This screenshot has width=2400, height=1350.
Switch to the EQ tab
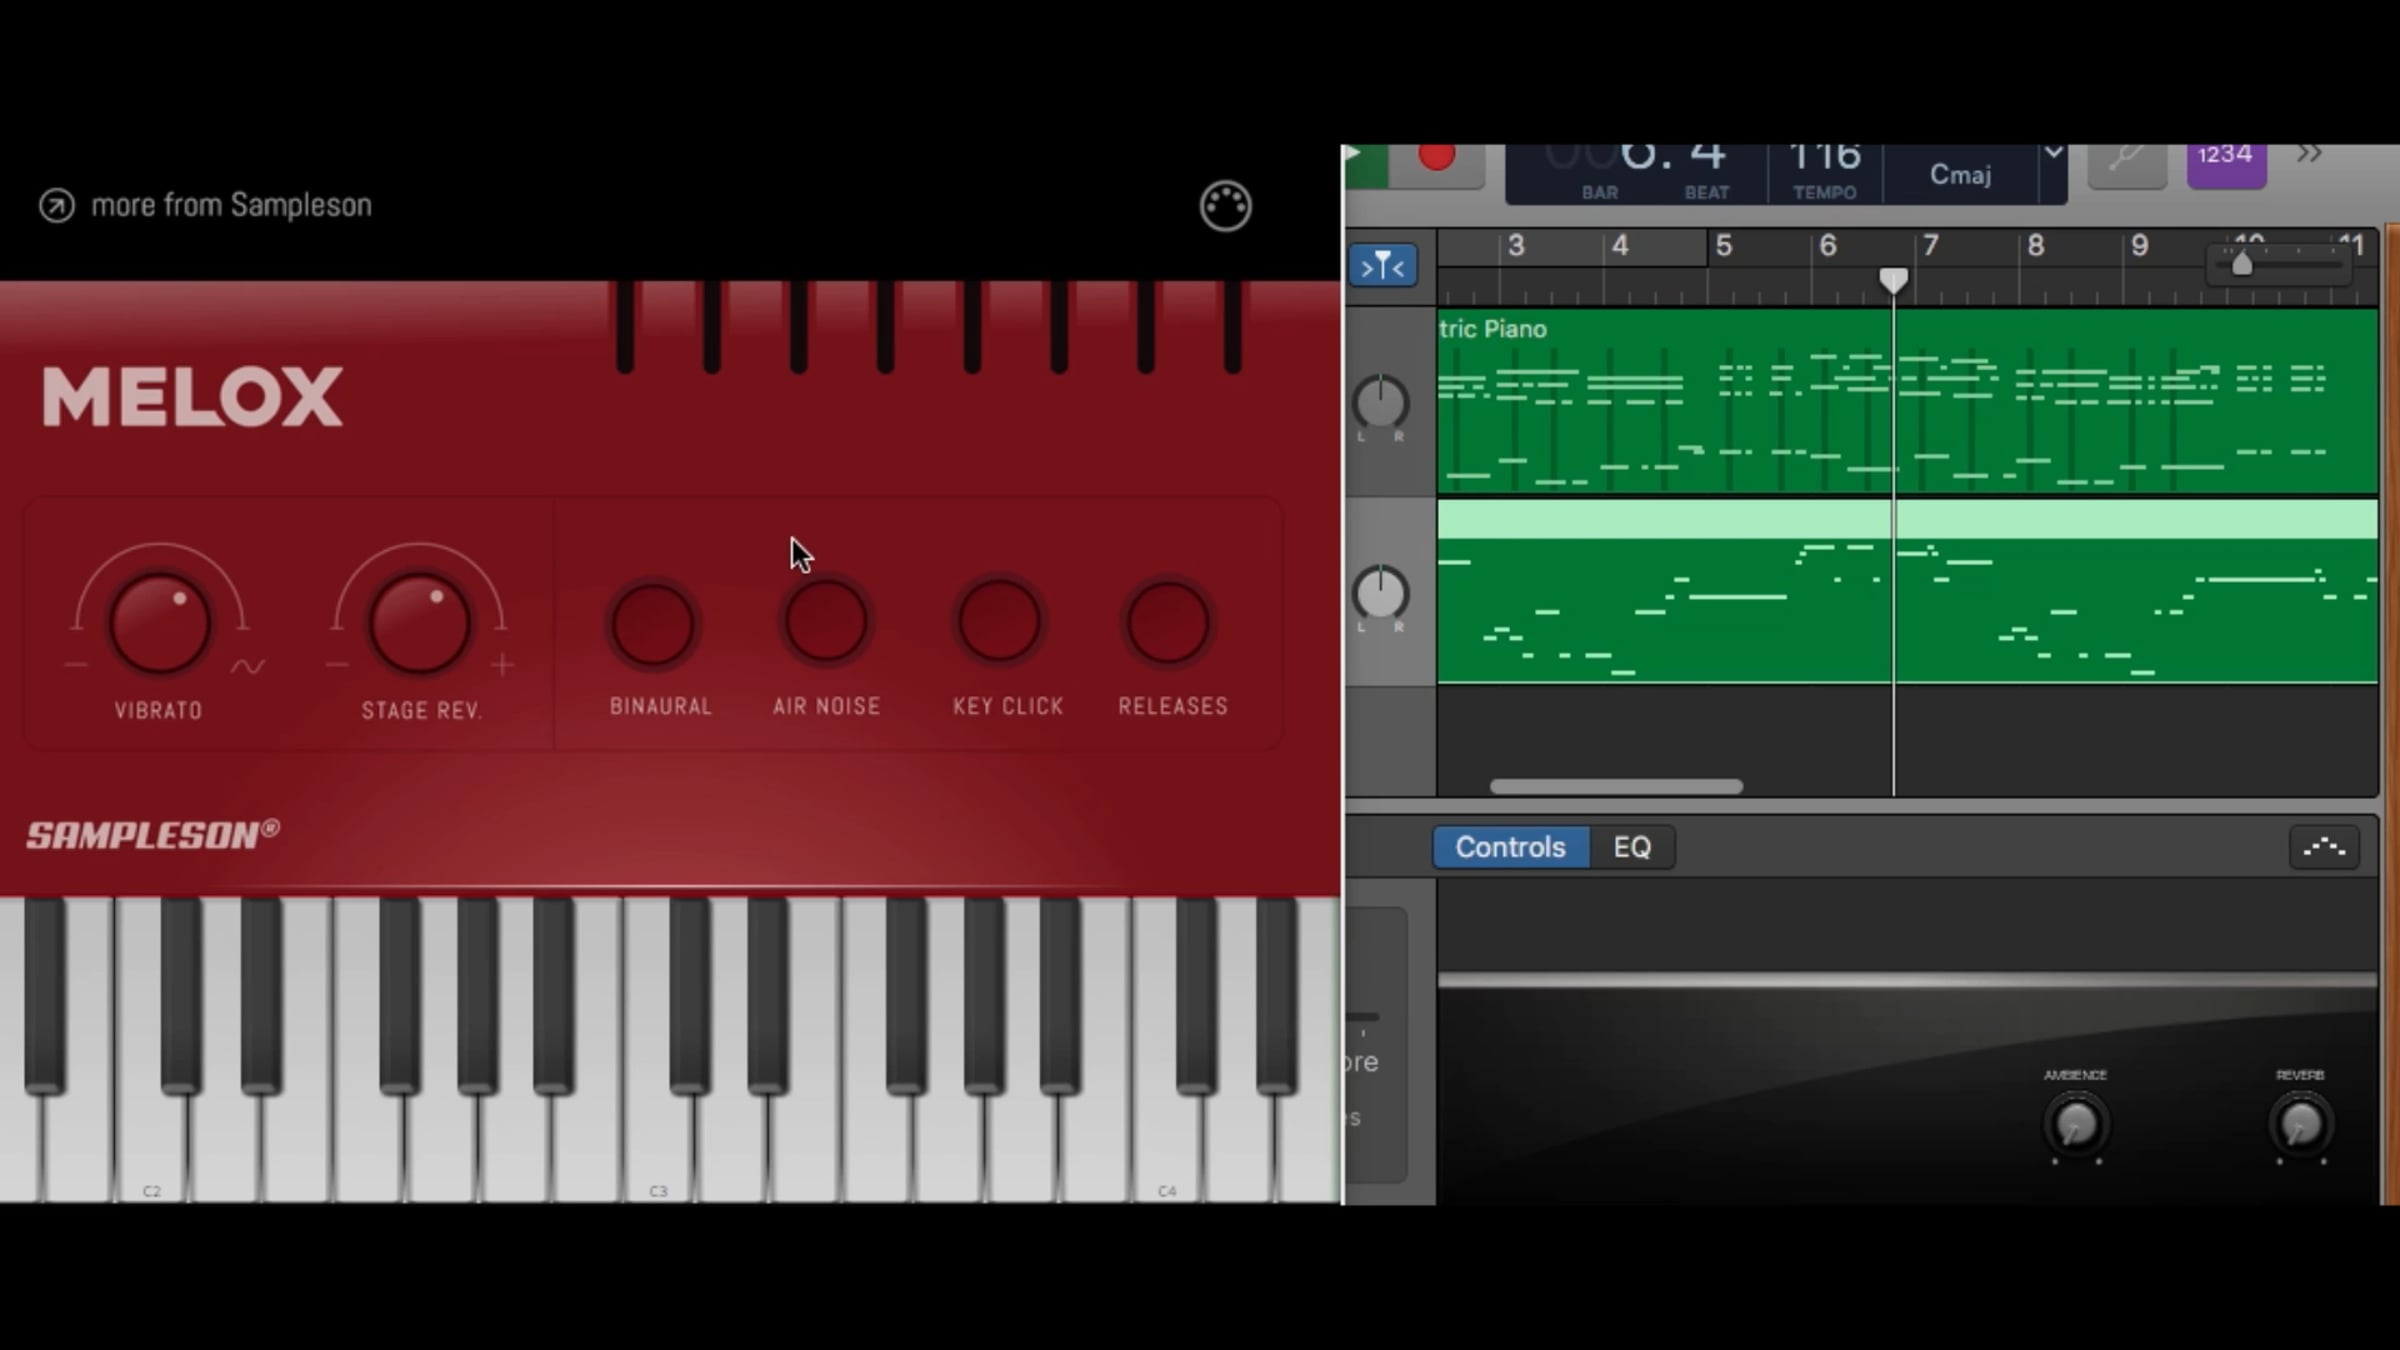click(x=1632, y=847)
